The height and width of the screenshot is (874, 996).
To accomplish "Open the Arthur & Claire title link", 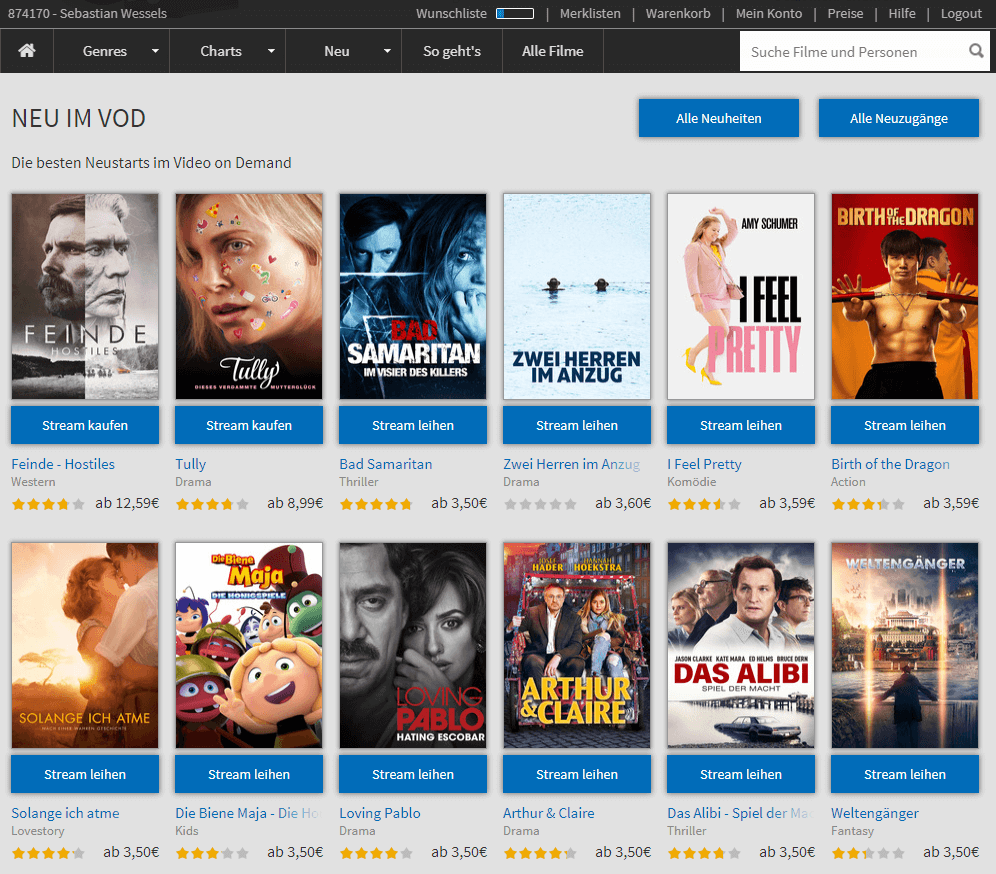I will tap(549, 813).
